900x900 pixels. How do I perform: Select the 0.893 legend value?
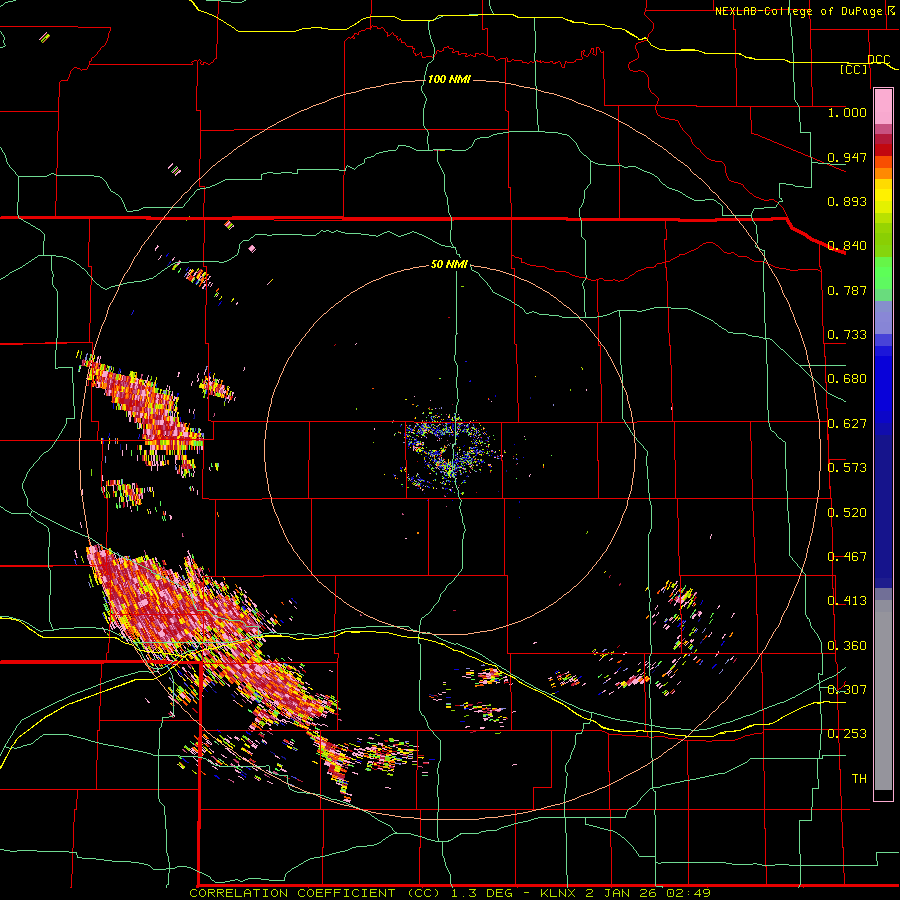click(x=847, y=201)
